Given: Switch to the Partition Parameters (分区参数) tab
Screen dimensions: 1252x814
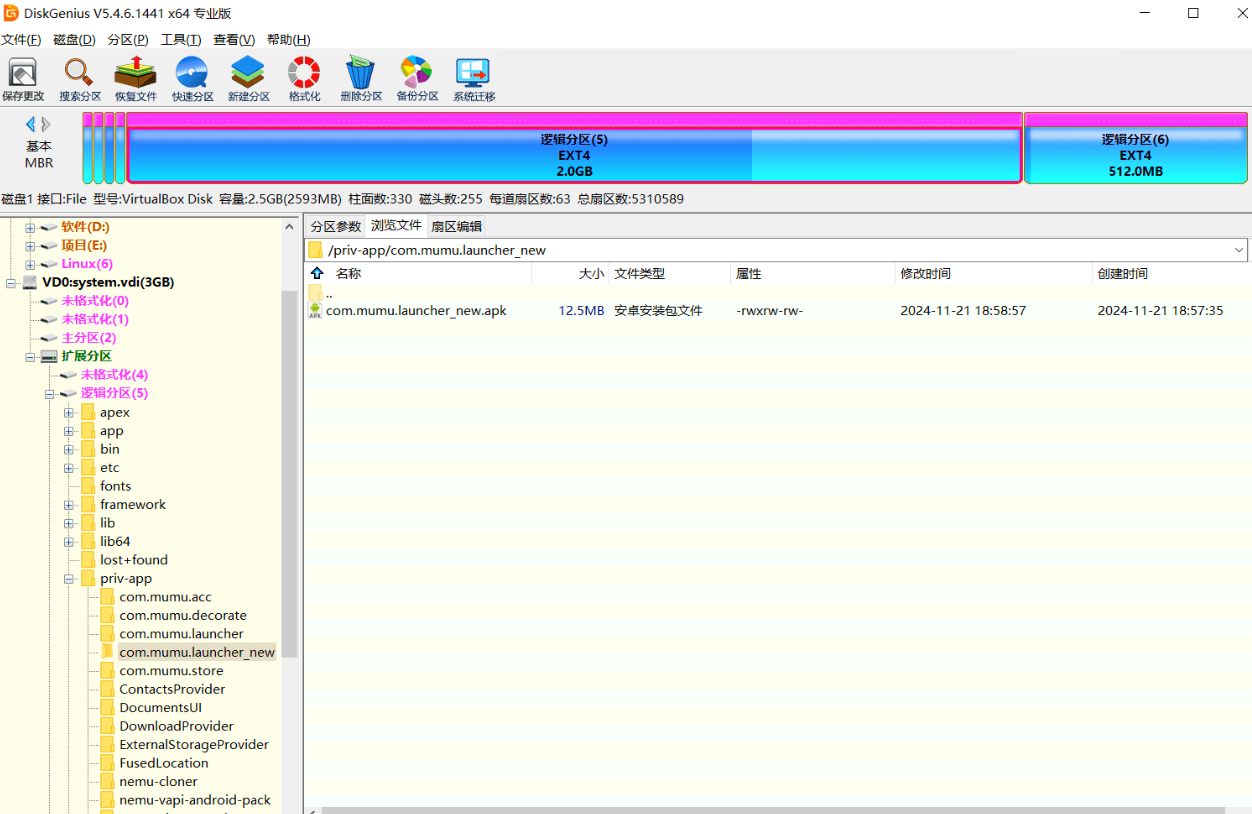Looking at the screenshot, I should [x=335, y=227].
